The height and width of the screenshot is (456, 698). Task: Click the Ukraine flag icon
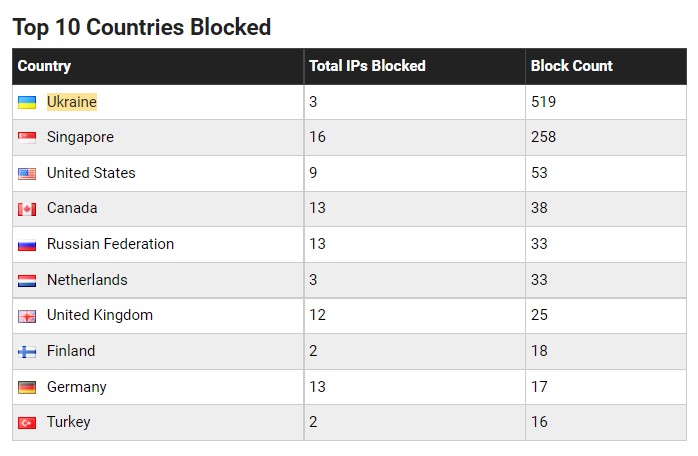coord(27,102)
